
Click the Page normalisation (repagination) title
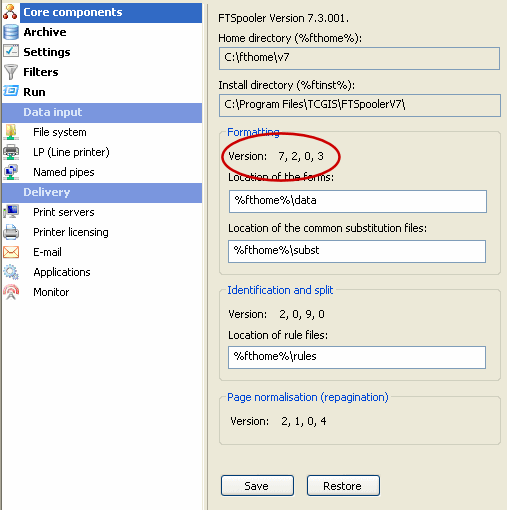(x=308, y=397)
